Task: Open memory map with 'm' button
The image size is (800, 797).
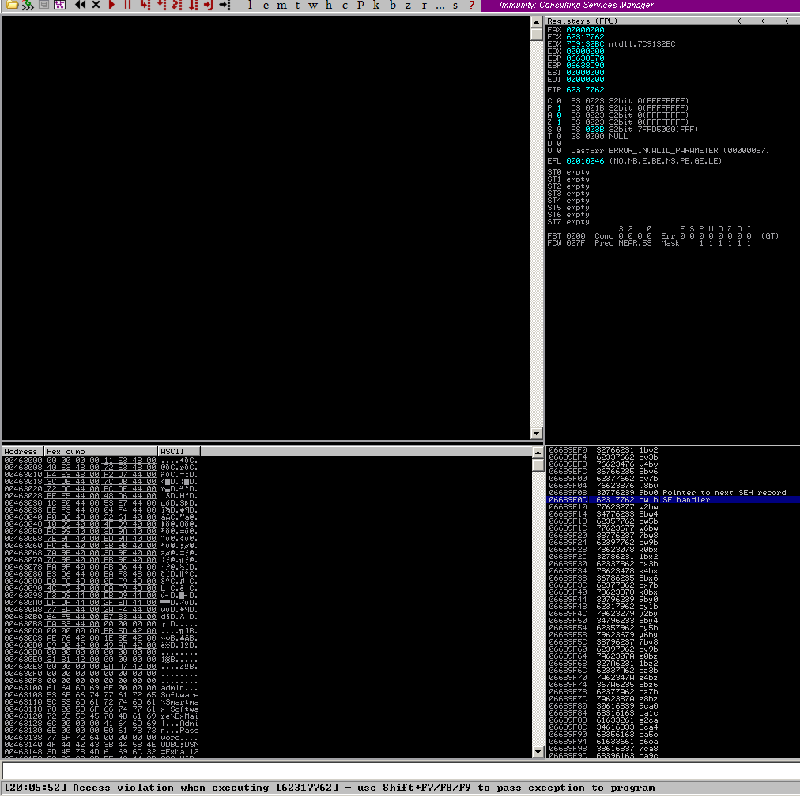Action: 281,6
